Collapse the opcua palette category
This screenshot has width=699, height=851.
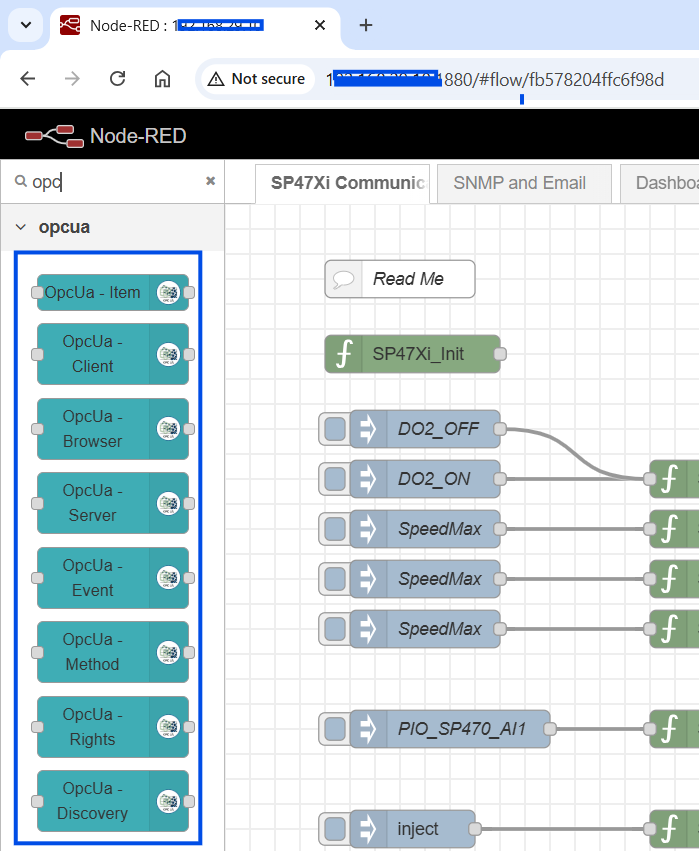click(x=21, y=227)
